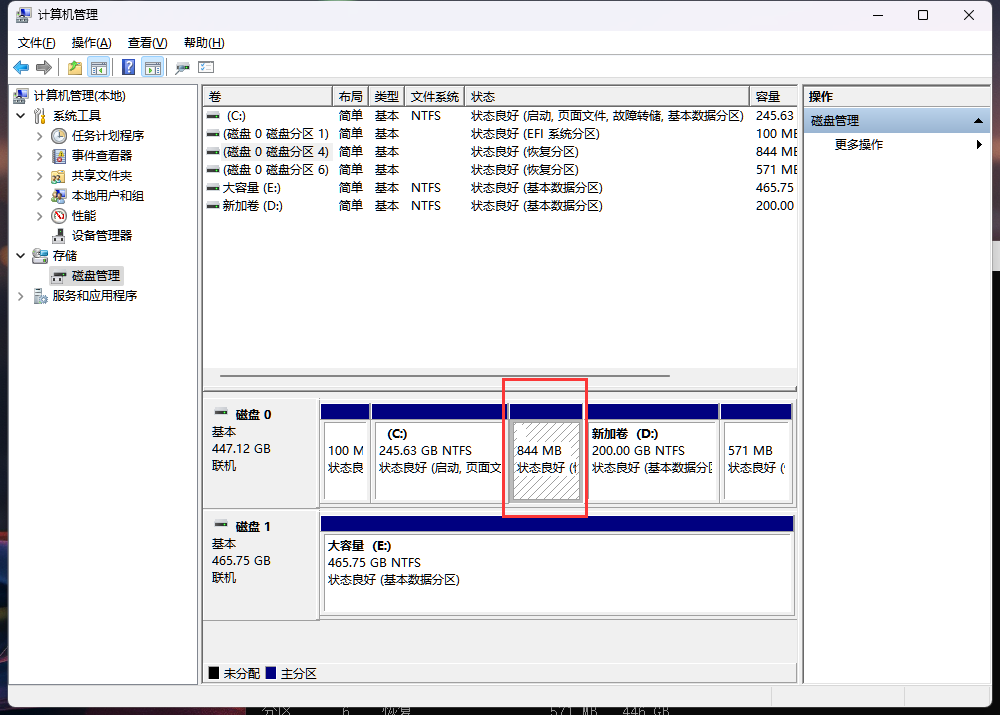Sort by the 文件系统 column header
This screenshot has width=1000, height=715.
coord(434,96)
